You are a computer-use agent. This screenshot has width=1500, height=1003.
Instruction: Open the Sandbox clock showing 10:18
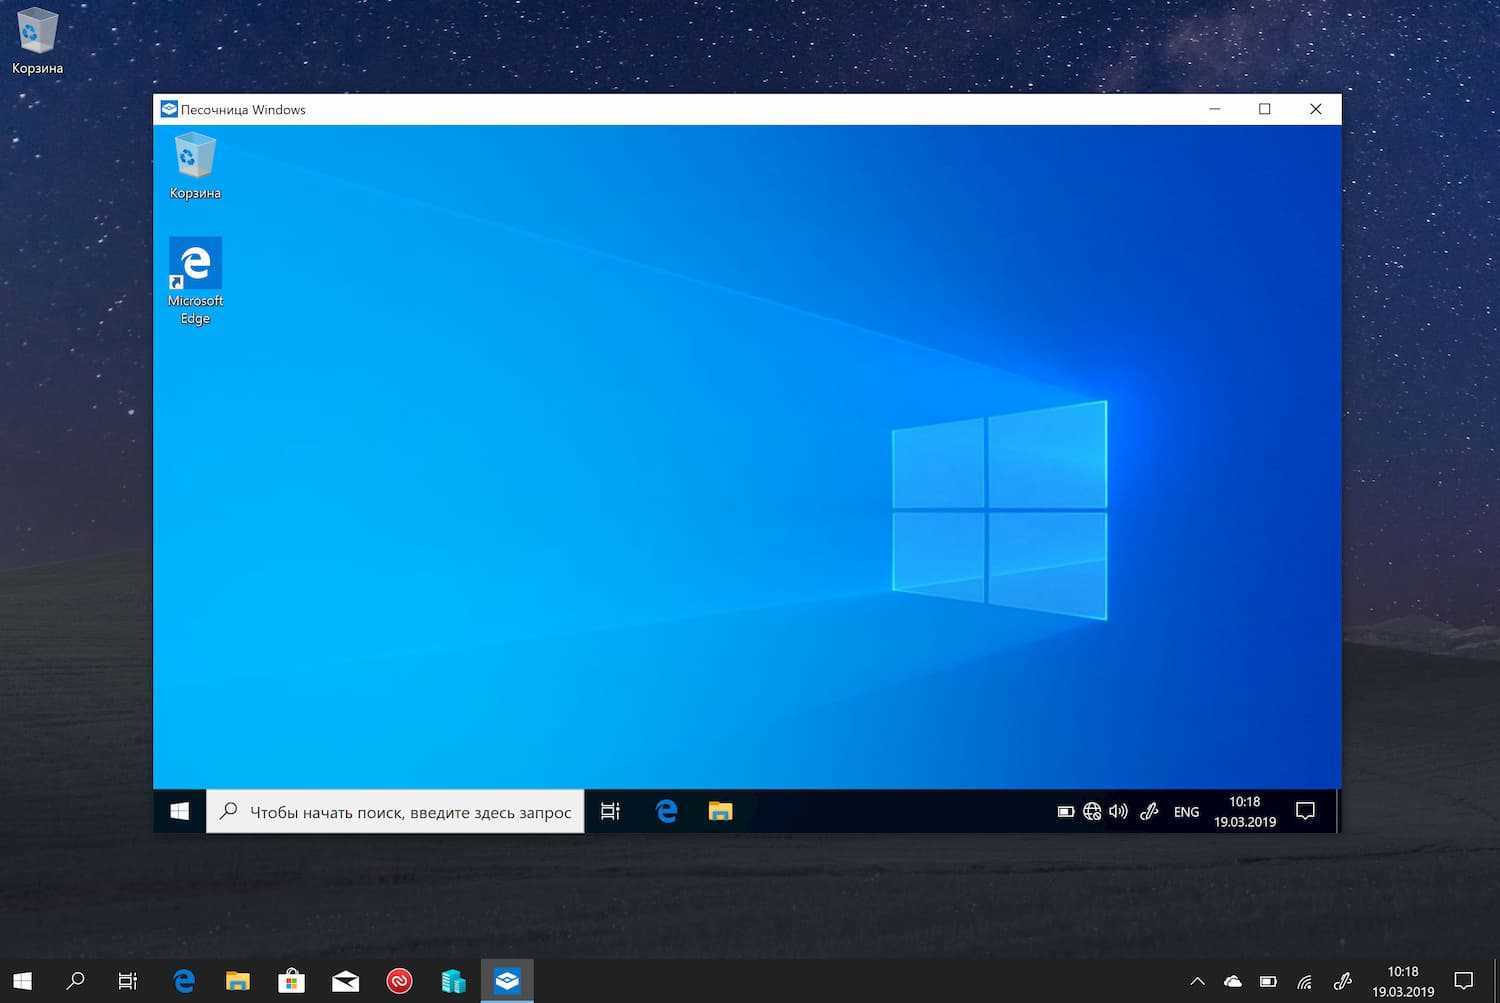[x=1245, y=811]
